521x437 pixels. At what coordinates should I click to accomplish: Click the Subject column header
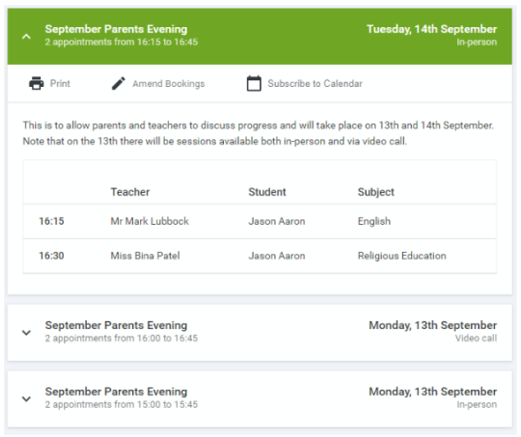pyautogui.click(x=376, y=192)
